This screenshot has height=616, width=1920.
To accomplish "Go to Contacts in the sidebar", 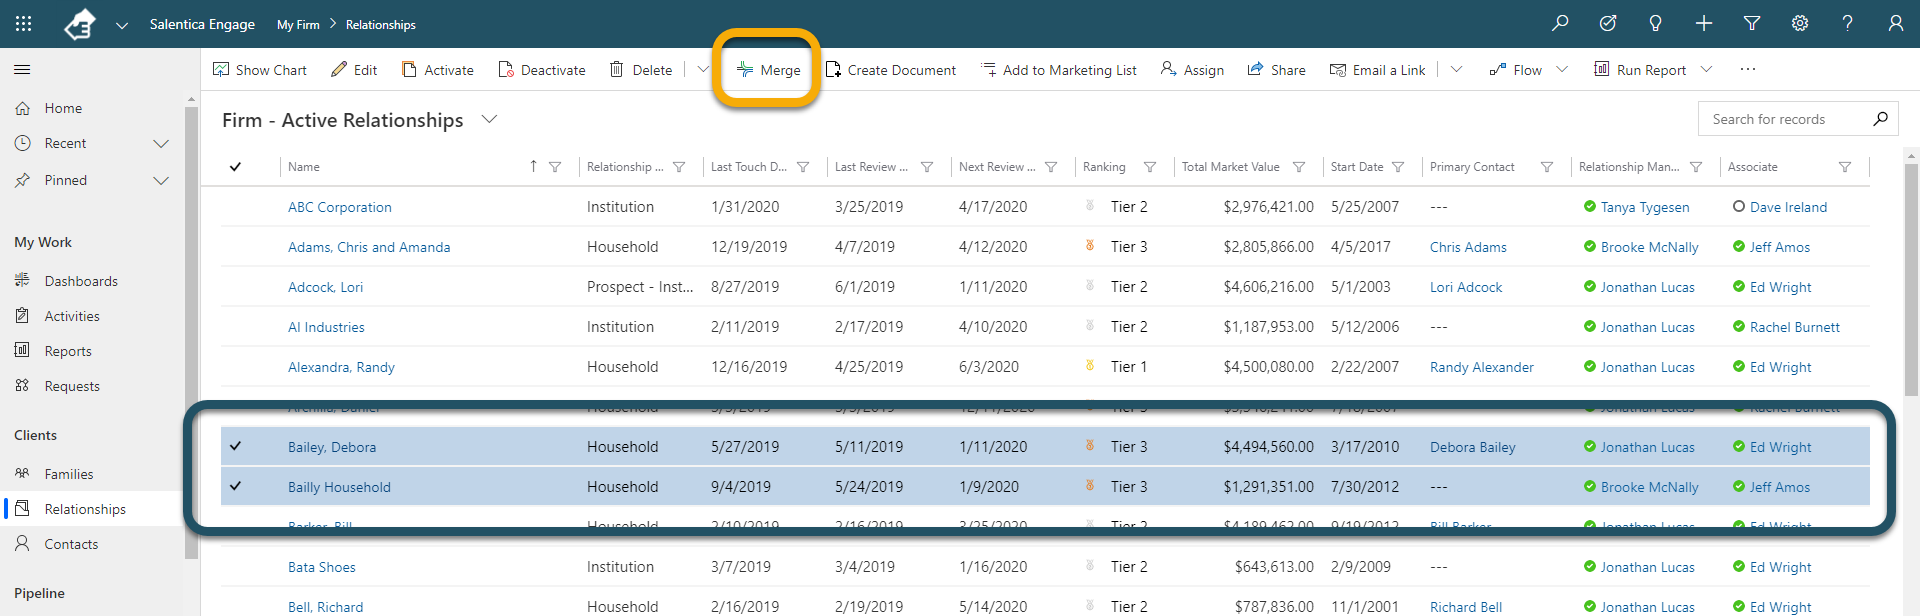I will (71, 544).
